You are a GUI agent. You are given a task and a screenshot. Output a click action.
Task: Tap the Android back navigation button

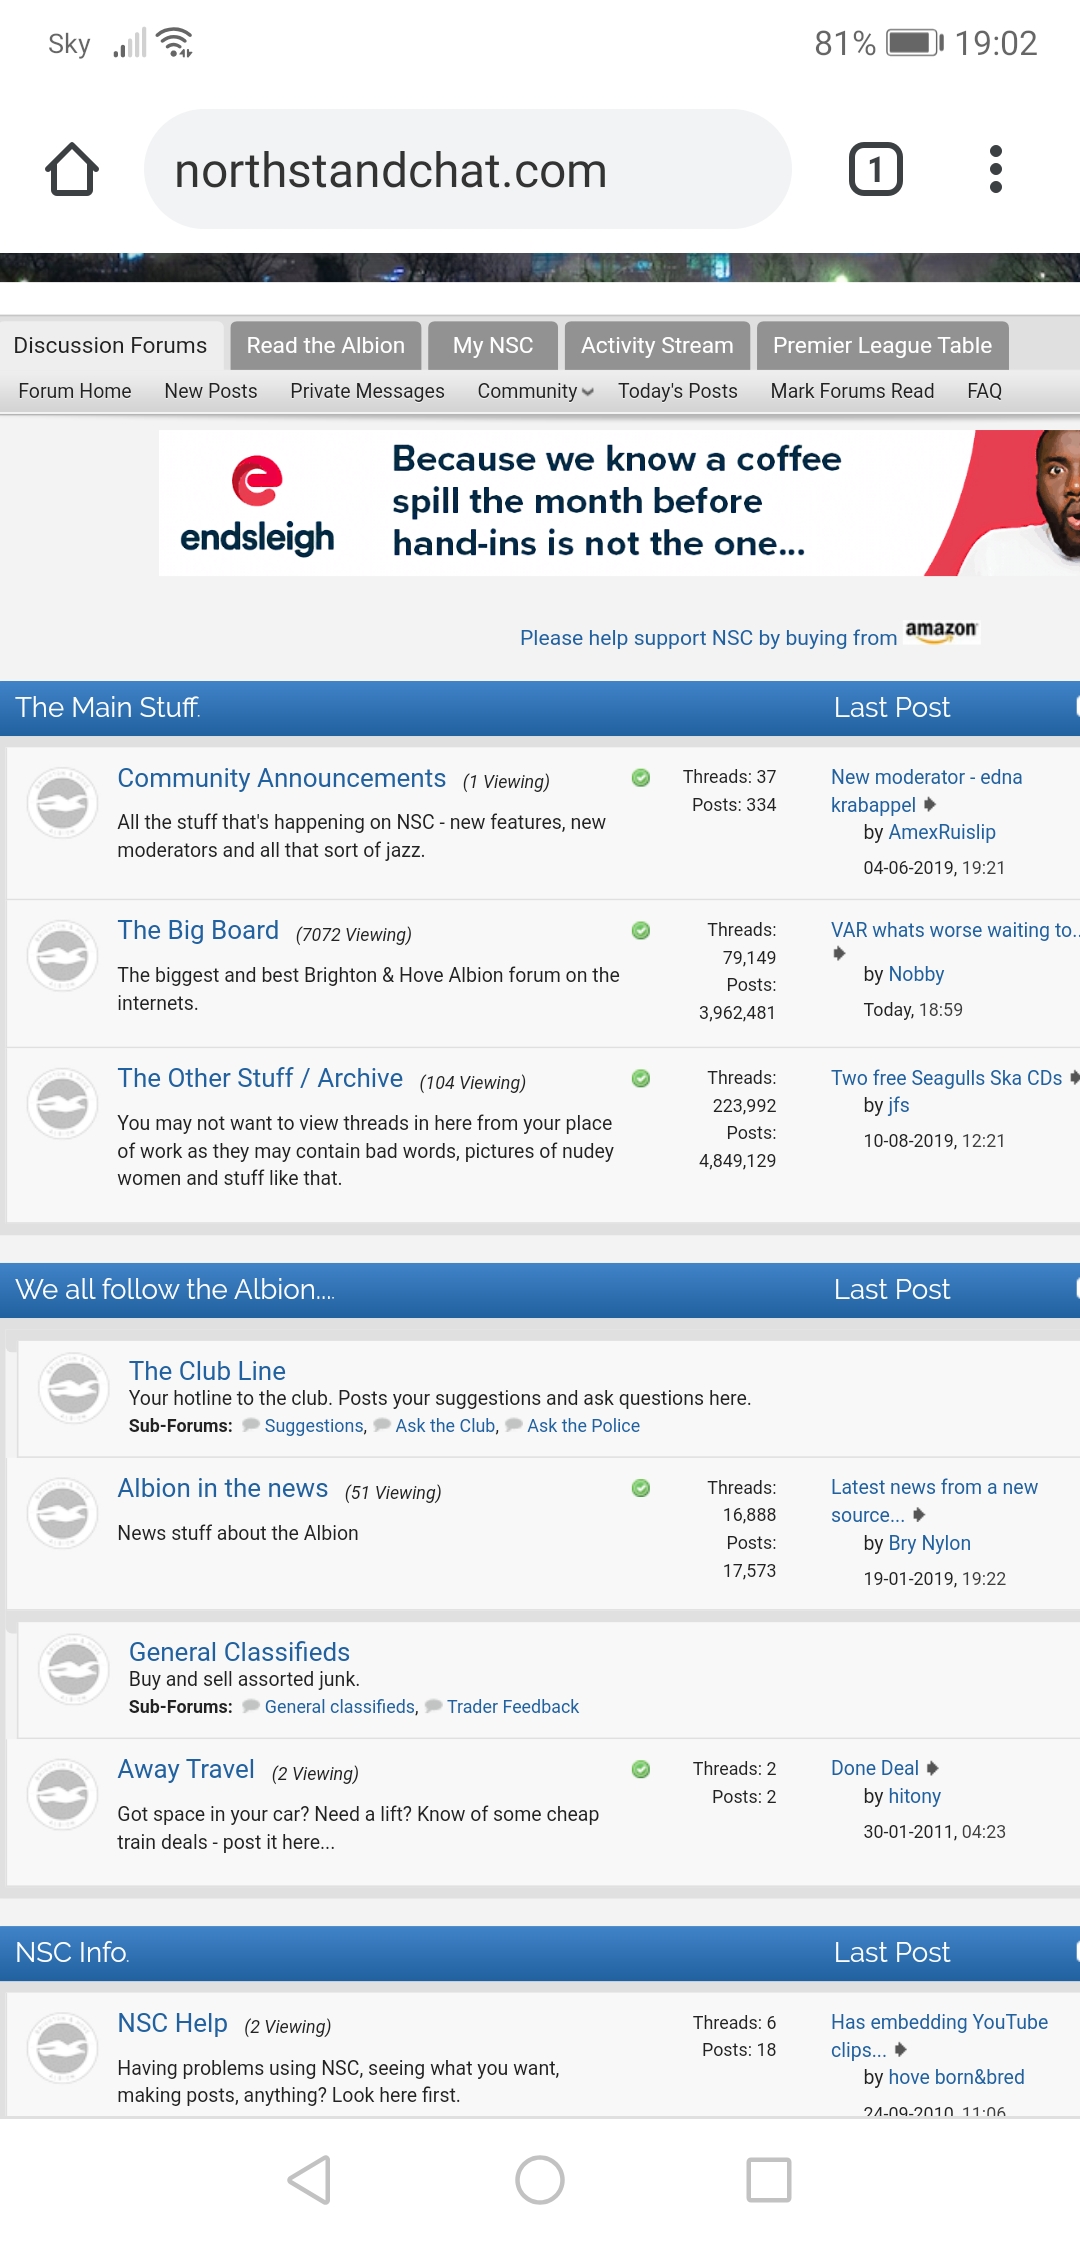[309, 2180]
